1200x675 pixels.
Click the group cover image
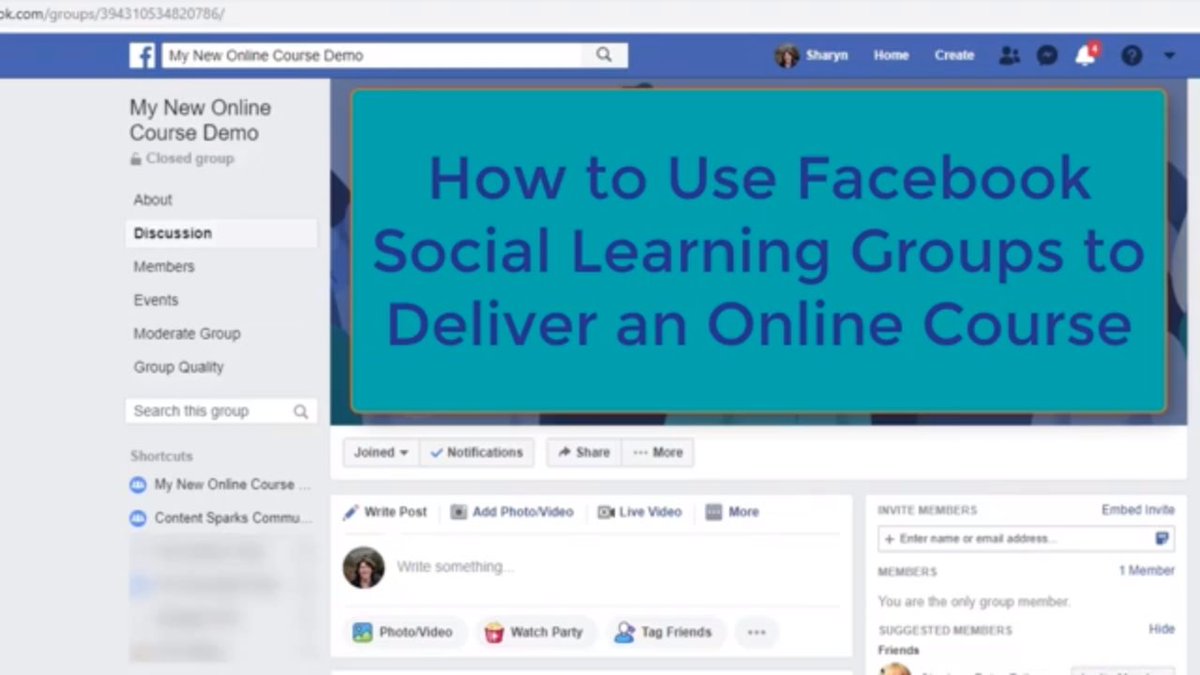tap(759, 251)
